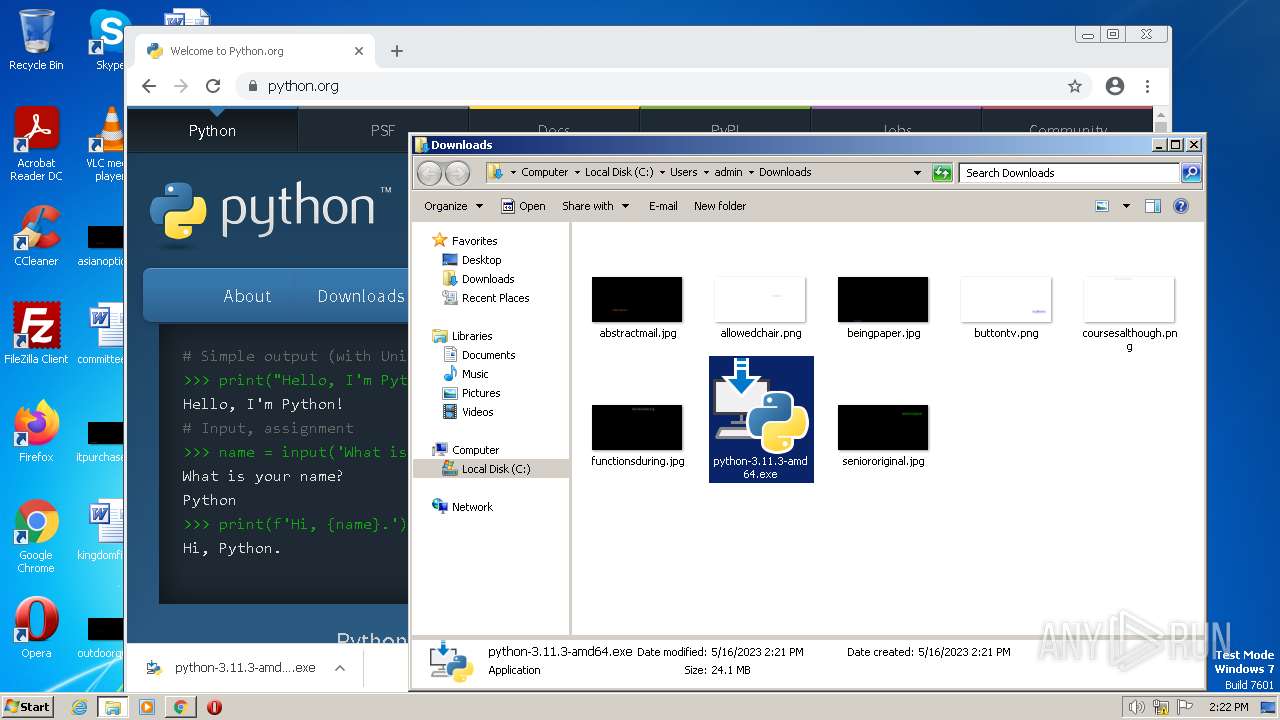
Task: Click volume speaker icon in system tray
Action: 1137,707
